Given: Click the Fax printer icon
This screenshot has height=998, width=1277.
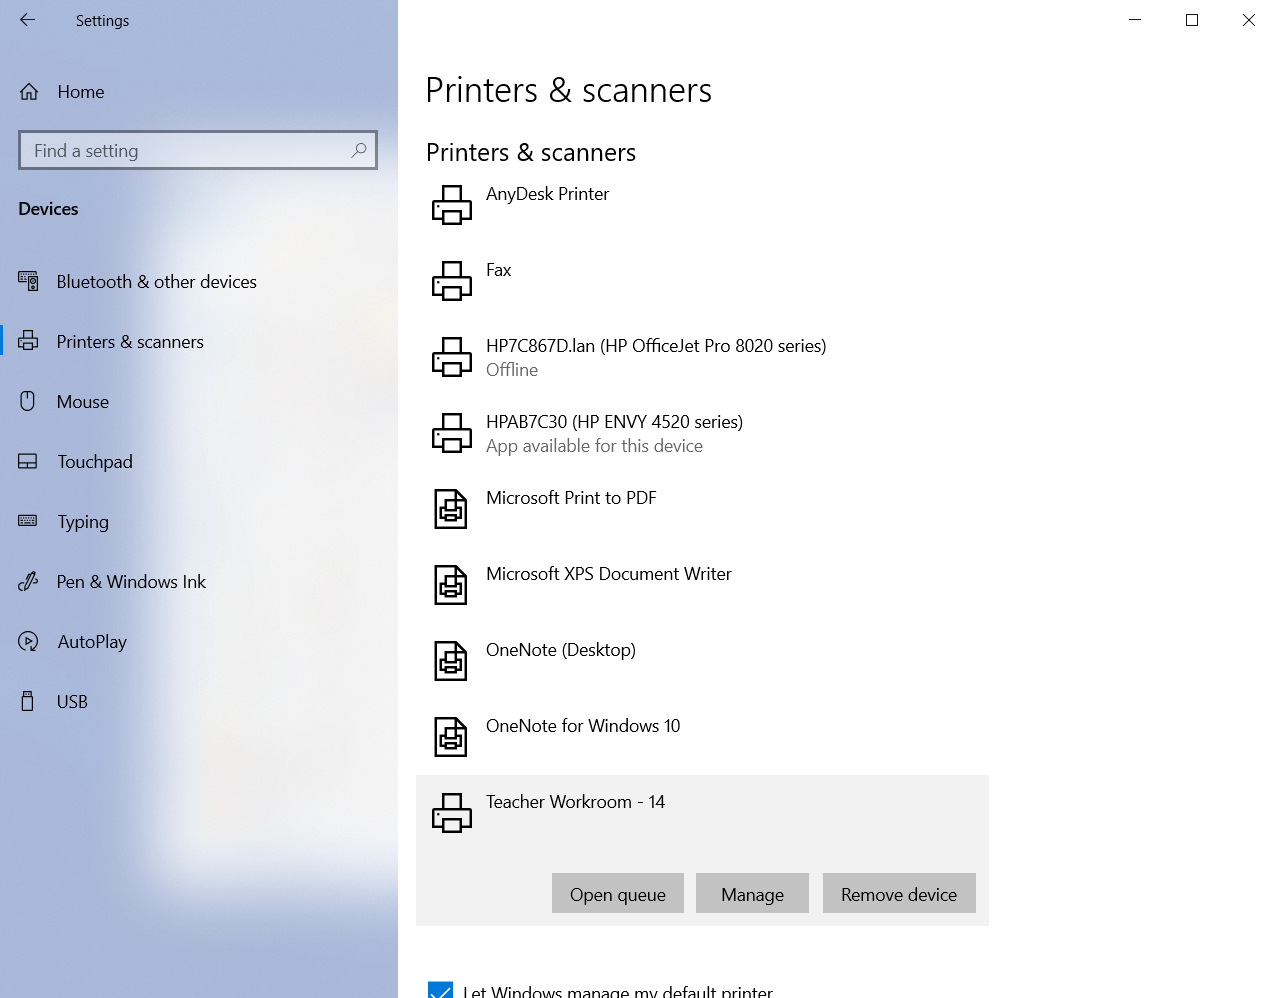Looking at the screenshot, I should (x=452, y=281).
